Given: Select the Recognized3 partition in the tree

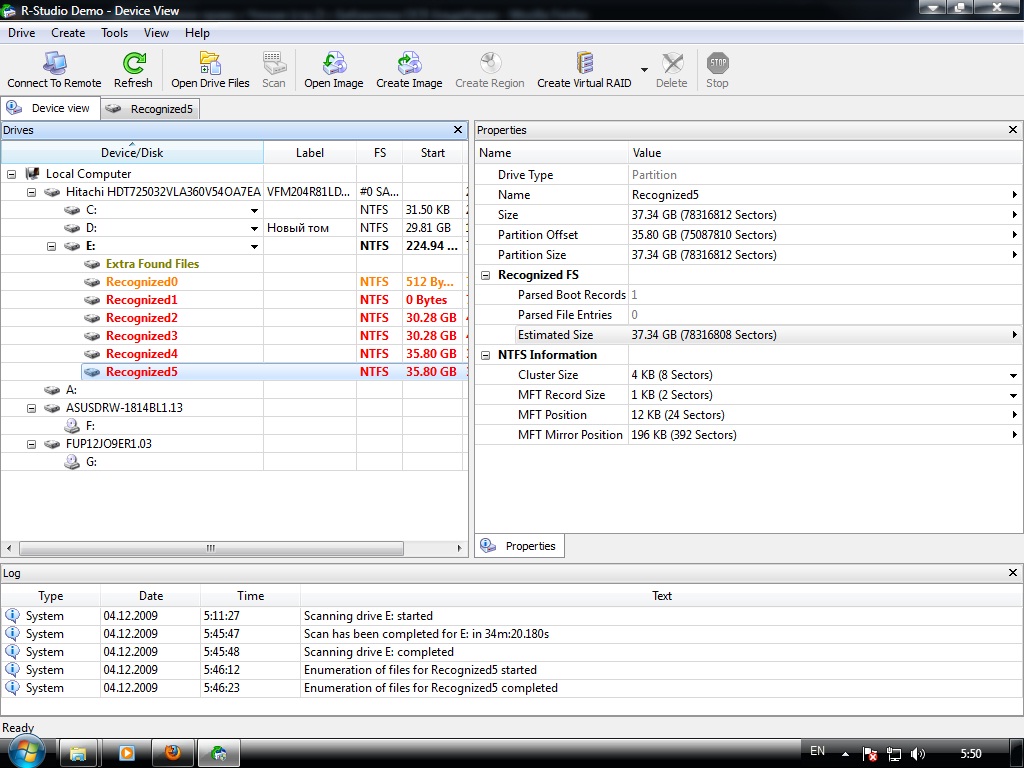Looking at the screenshot, I should [141, 336].
